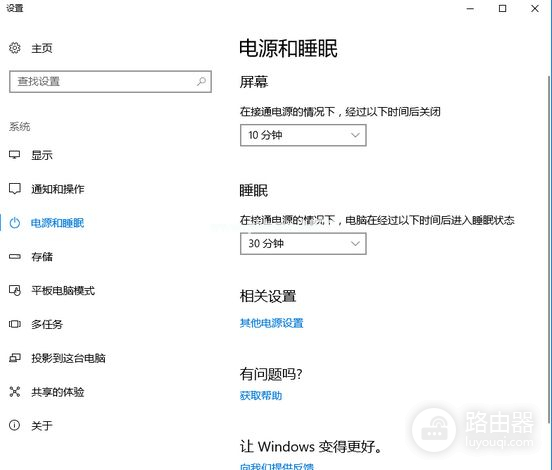Open 通知和操作 settings
Viewport: 552px width, 470px height.
point(58,189)
